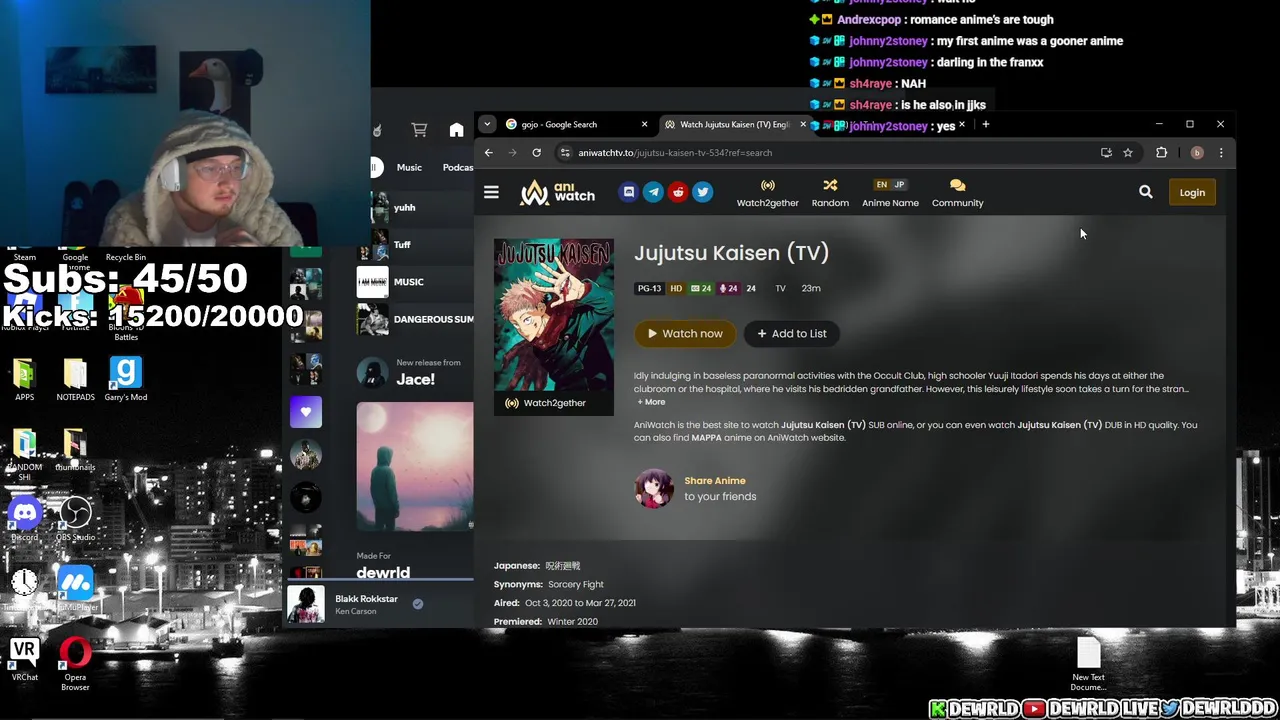Click the Login button
The image size is (1280, 720).
1192,193
